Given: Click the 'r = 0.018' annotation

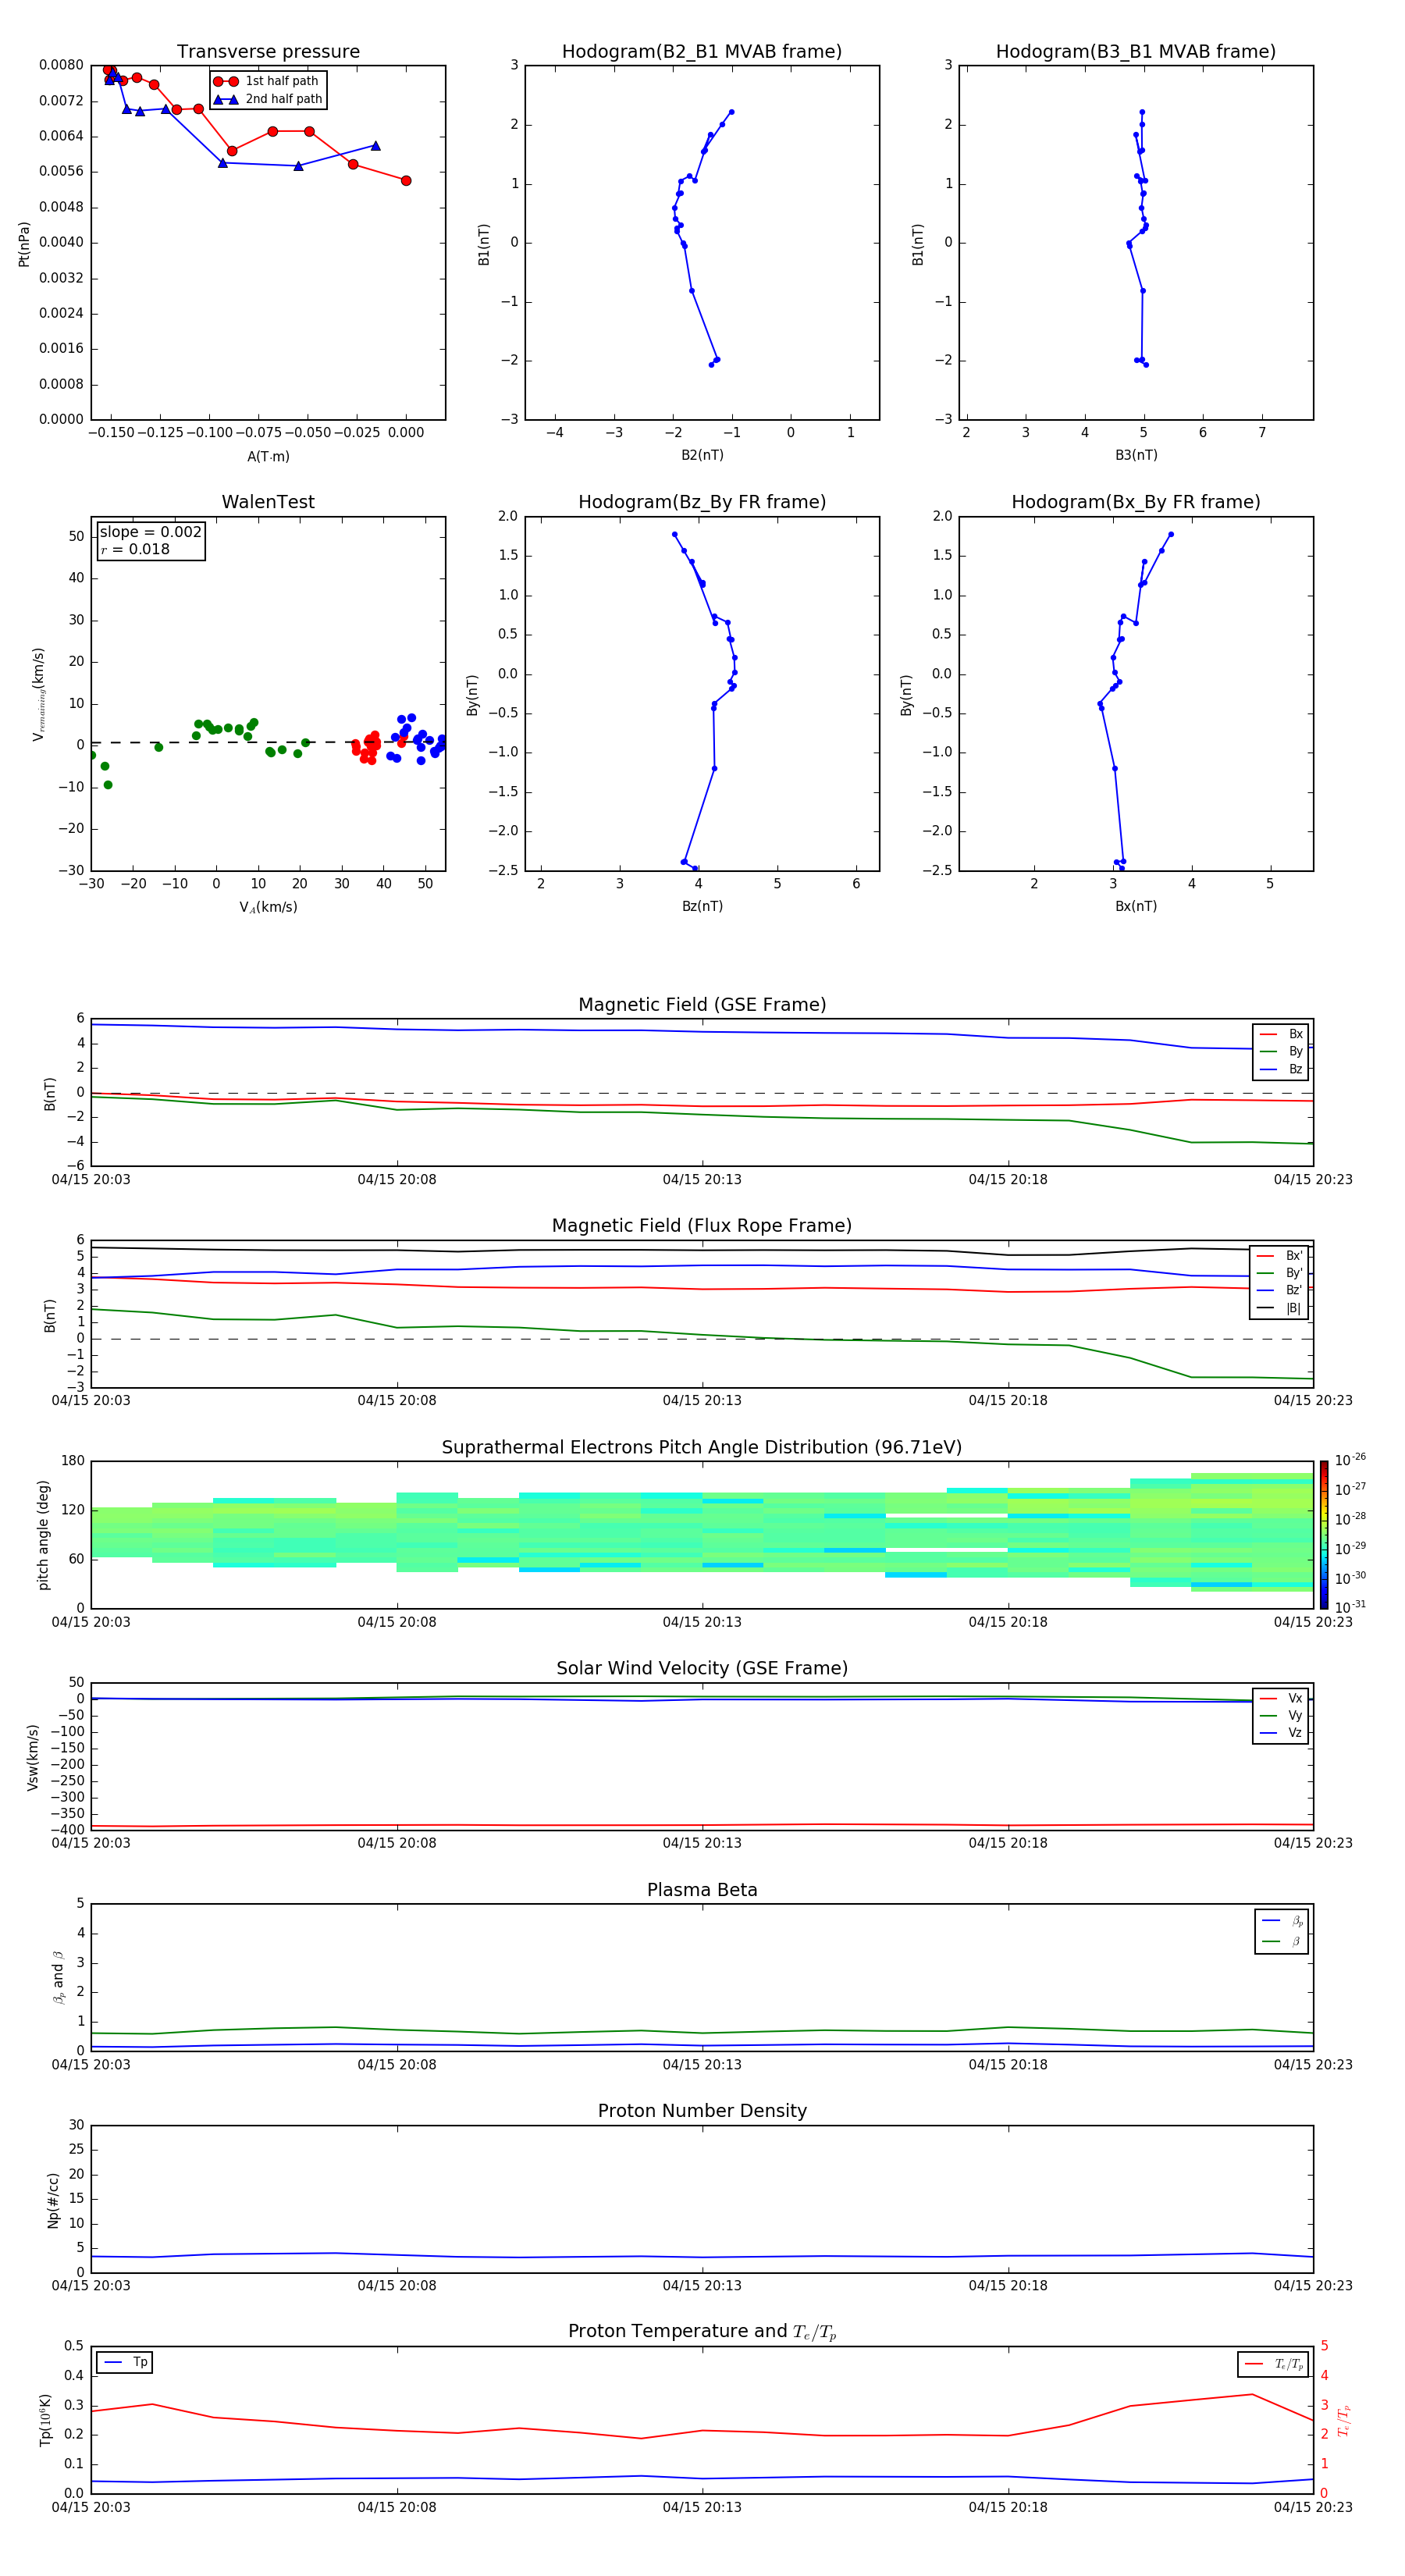Looking at the screenshot, I should point(135,549).
